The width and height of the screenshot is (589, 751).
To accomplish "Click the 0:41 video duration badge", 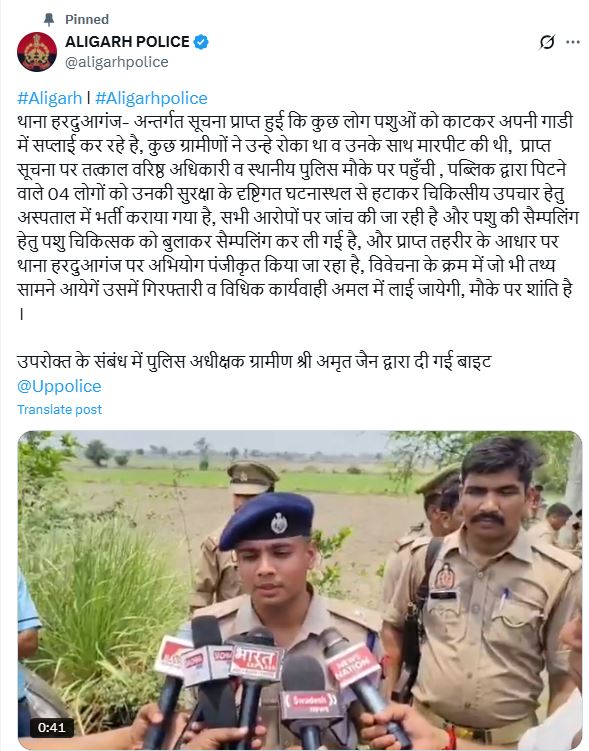I will pyautogui.click(x=51, y=728).
